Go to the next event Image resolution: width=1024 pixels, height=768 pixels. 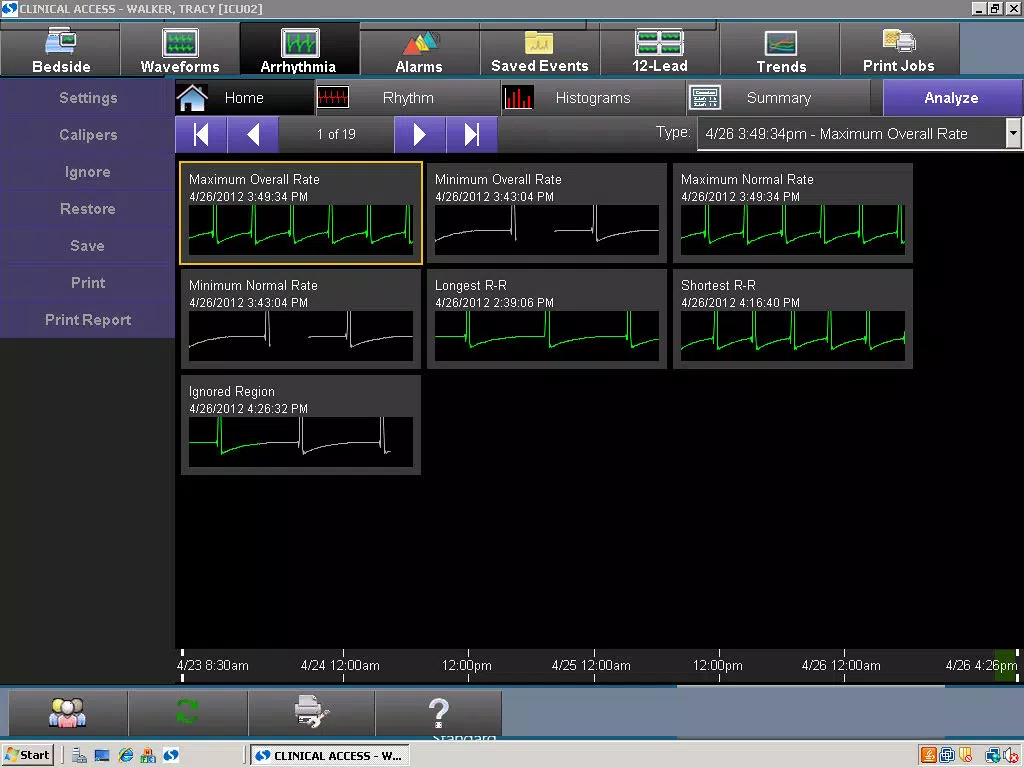(x=420, y=135)
